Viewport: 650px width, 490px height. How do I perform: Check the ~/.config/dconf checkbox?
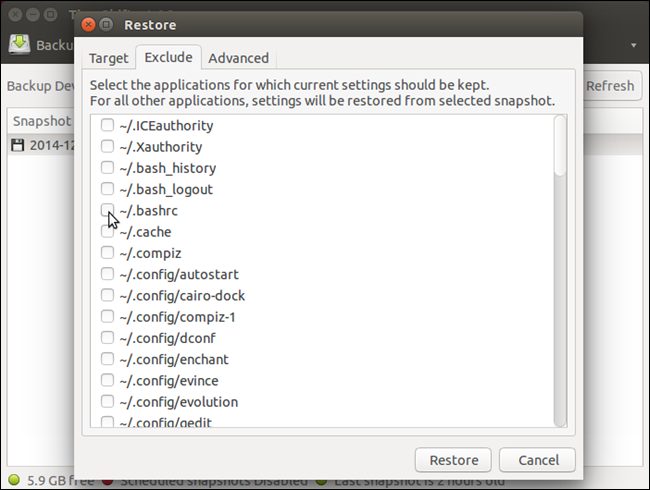pos(107,337)
